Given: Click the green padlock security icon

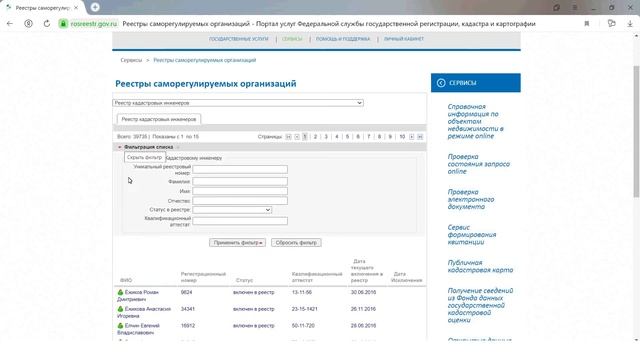Looking at the screenshot, I should tap(63, 24).
